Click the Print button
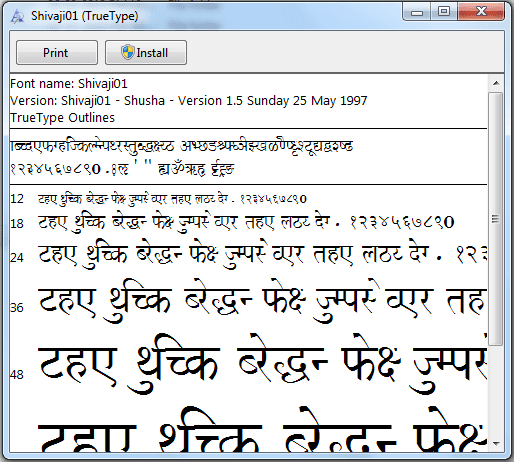Image resolution: width=514 pixels, height=462 pixels. pos(57,53)
